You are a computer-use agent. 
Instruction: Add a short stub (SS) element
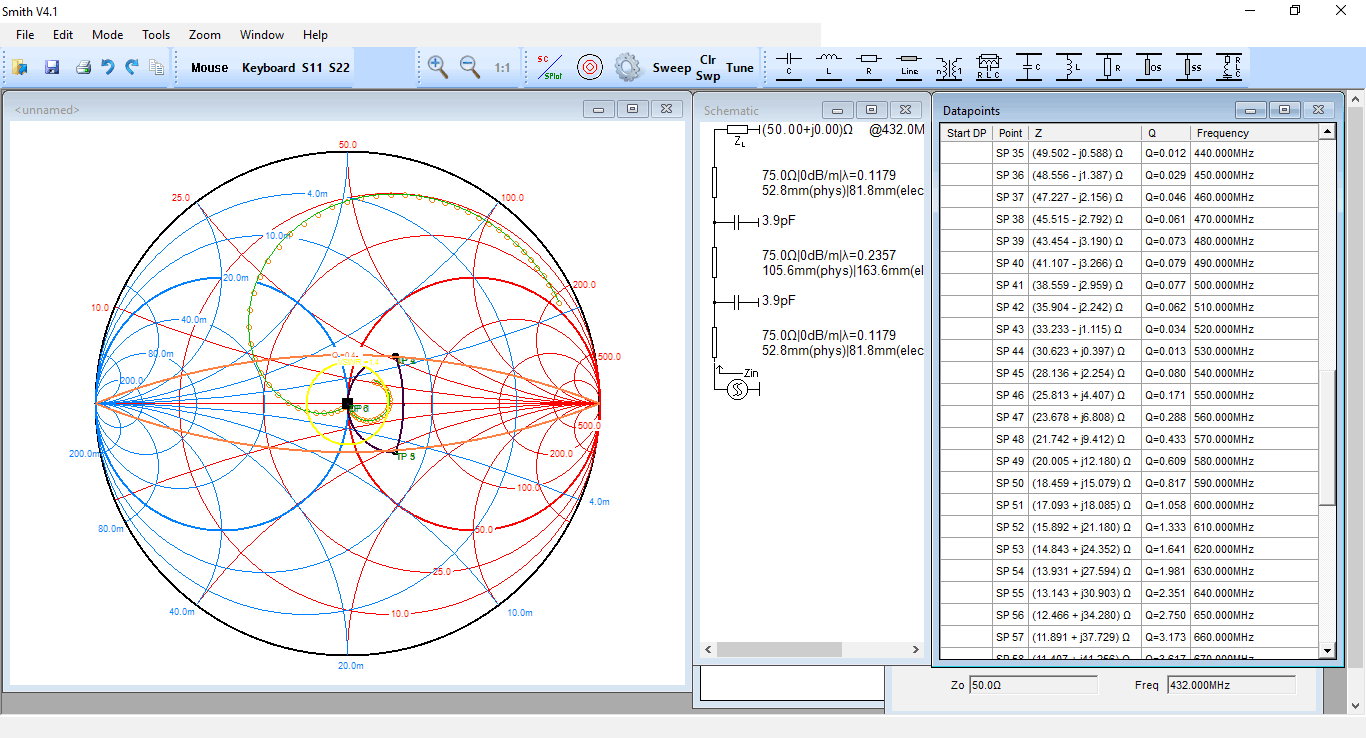(x=1189, y=67)
